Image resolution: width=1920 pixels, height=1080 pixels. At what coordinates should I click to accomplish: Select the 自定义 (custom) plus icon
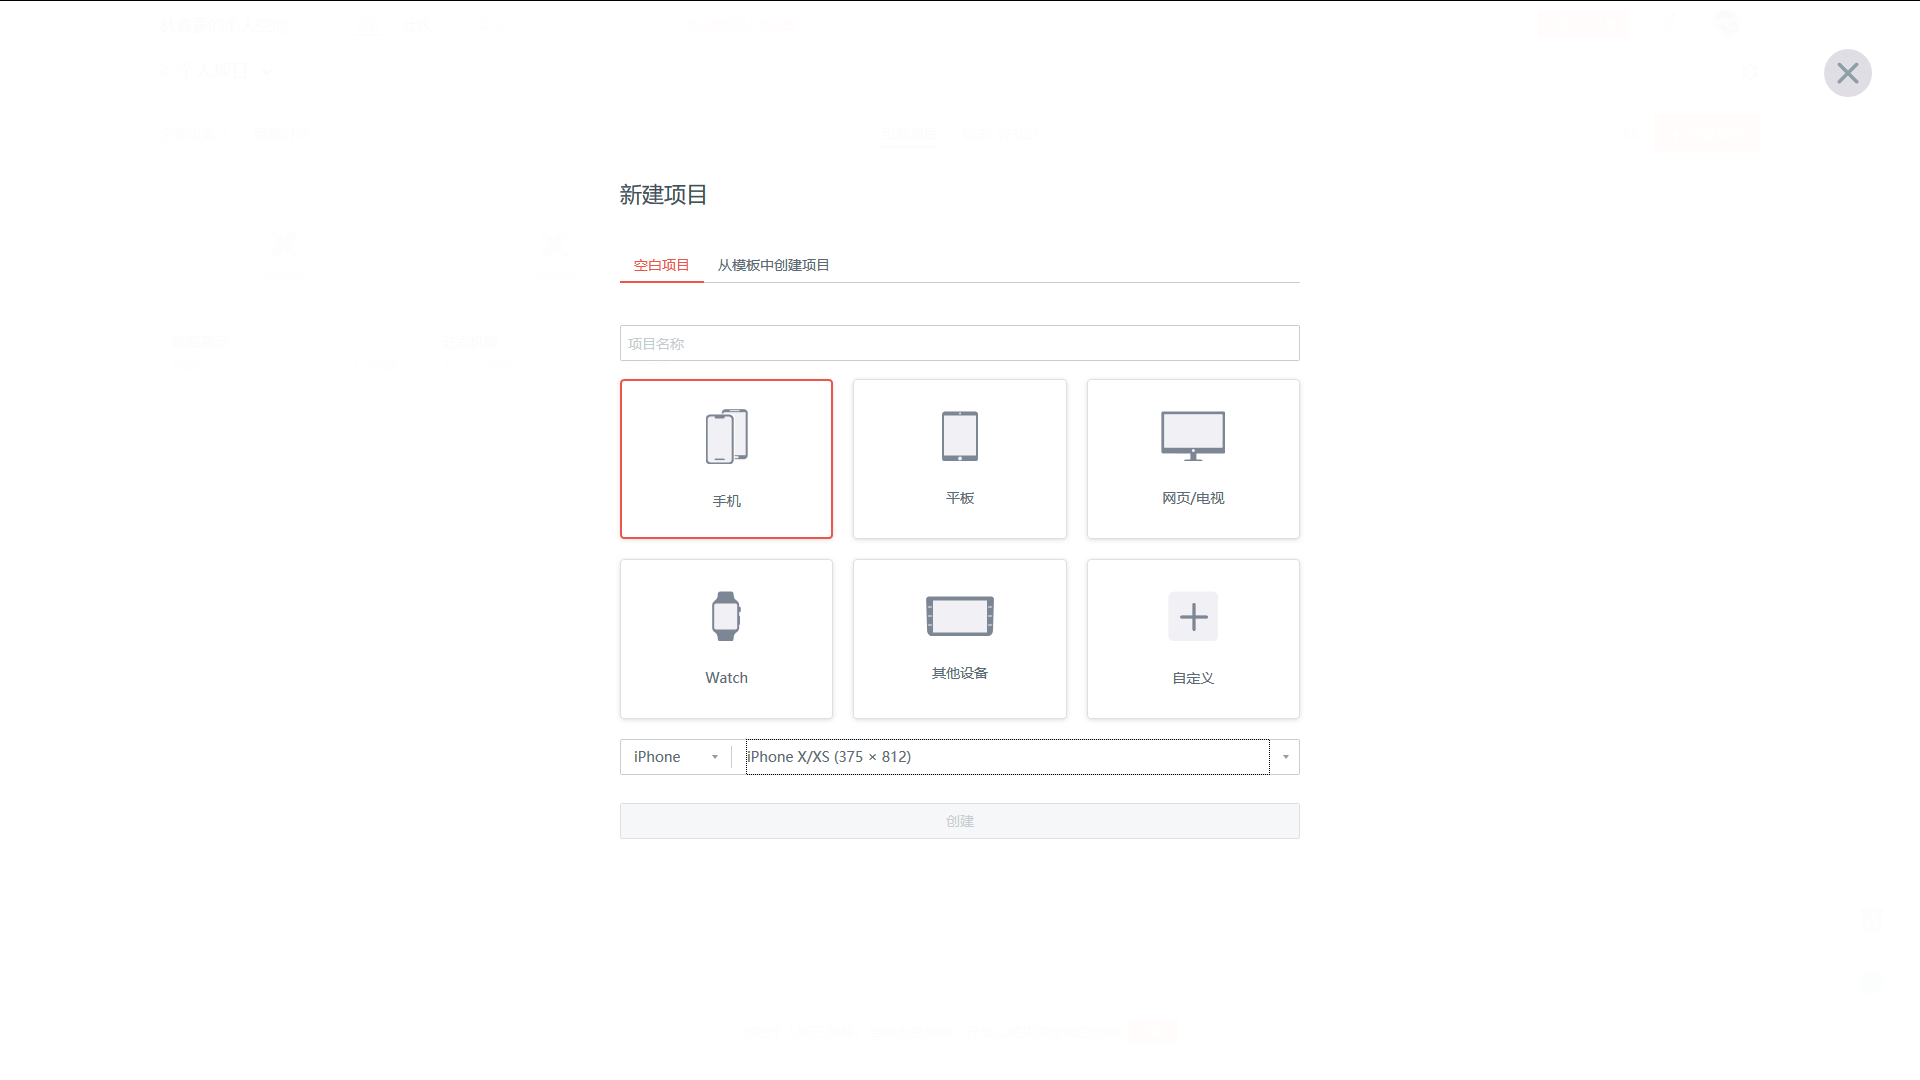point(1193,617)
